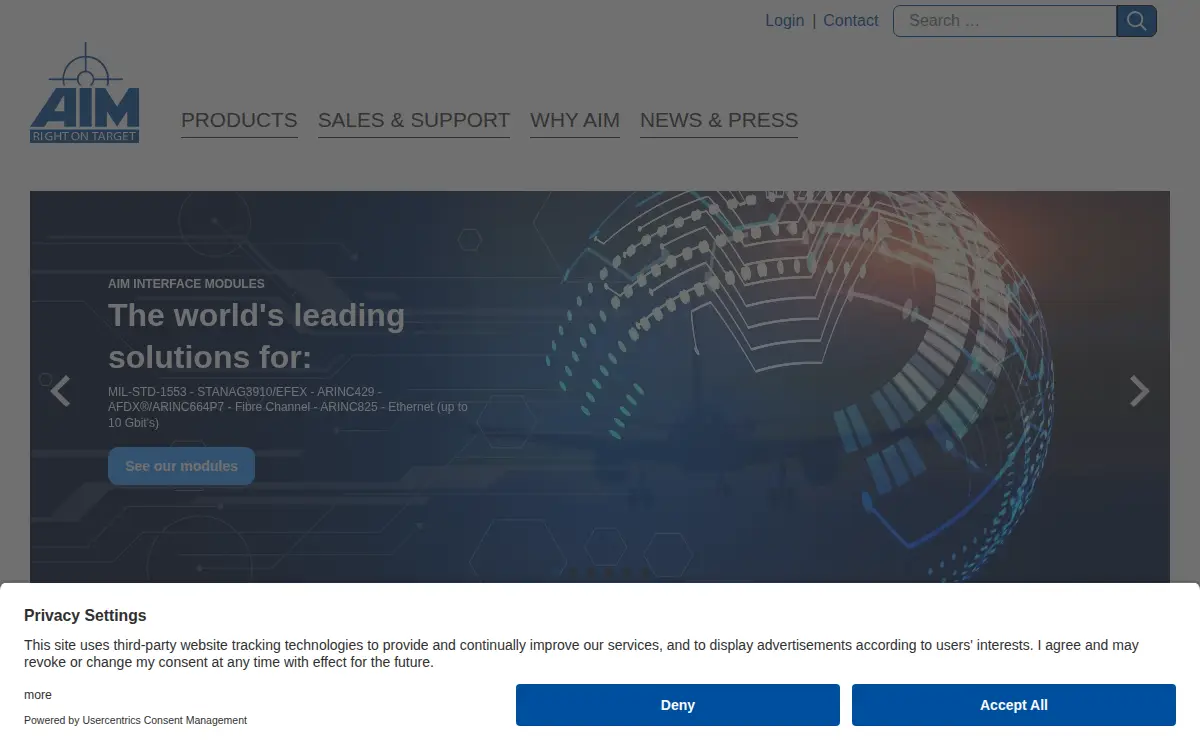The width and height of the screenshot is (1200, 750).
Task: Accept All in Privacy Settings
Action: 1014,705
